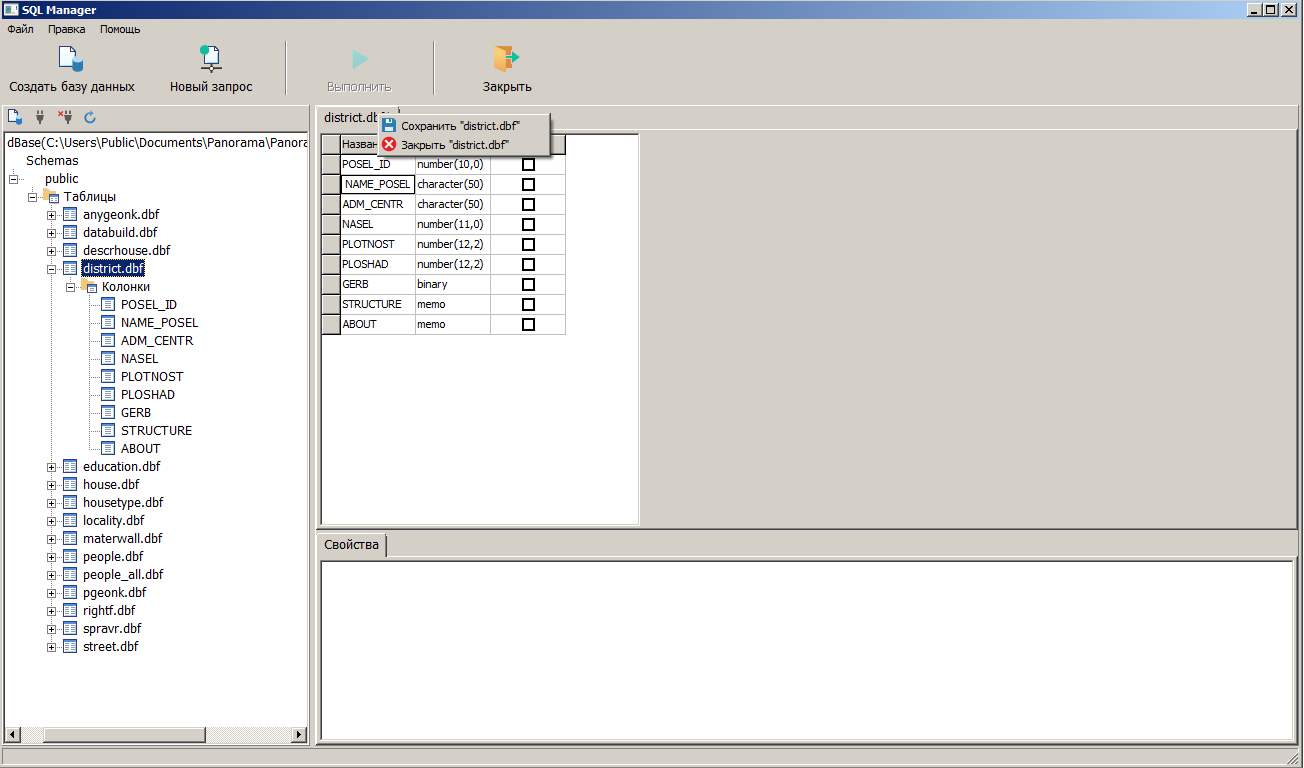Tick the checkbox in the ABOUT row
Viewport: 1304px width, 768px height.
[x=529, y=324]
